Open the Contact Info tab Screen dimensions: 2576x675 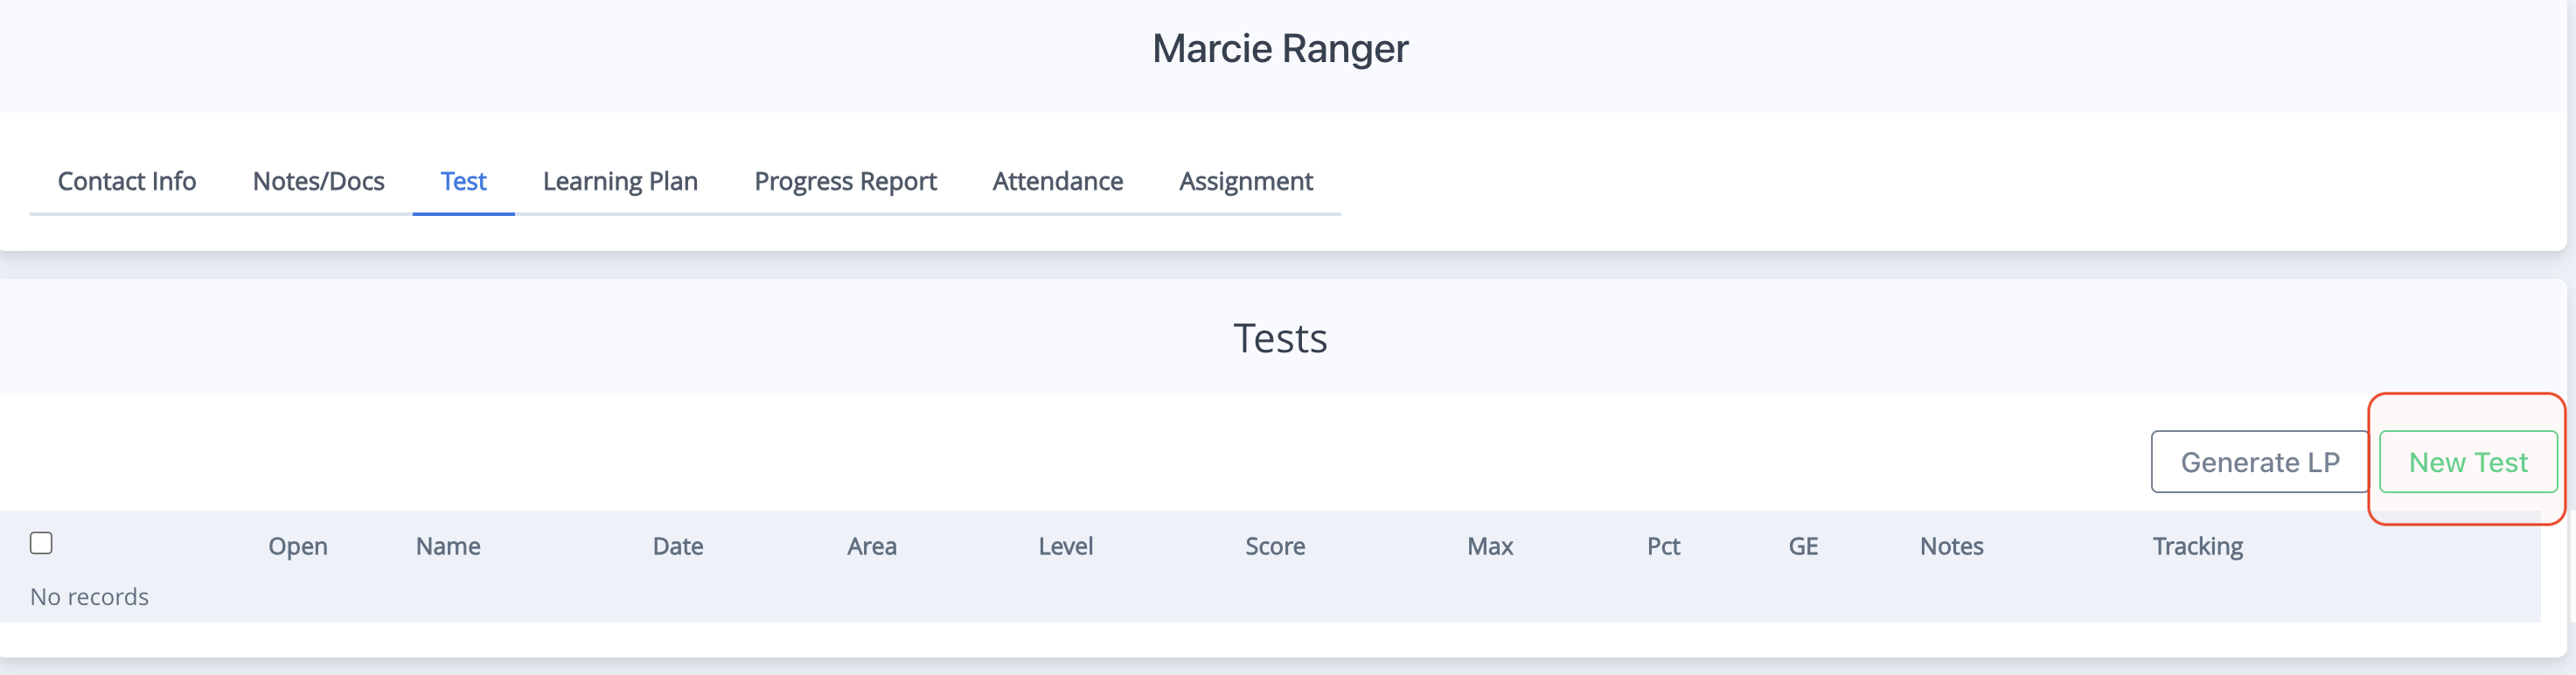127,181
